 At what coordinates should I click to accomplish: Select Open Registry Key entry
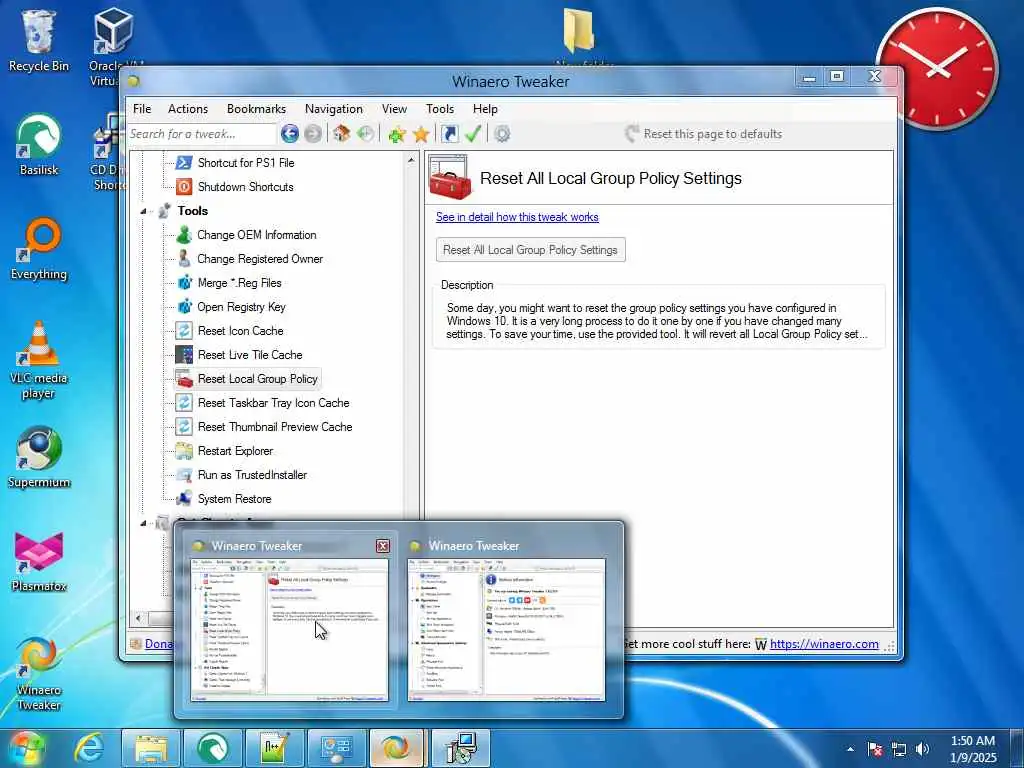[241, 307]
